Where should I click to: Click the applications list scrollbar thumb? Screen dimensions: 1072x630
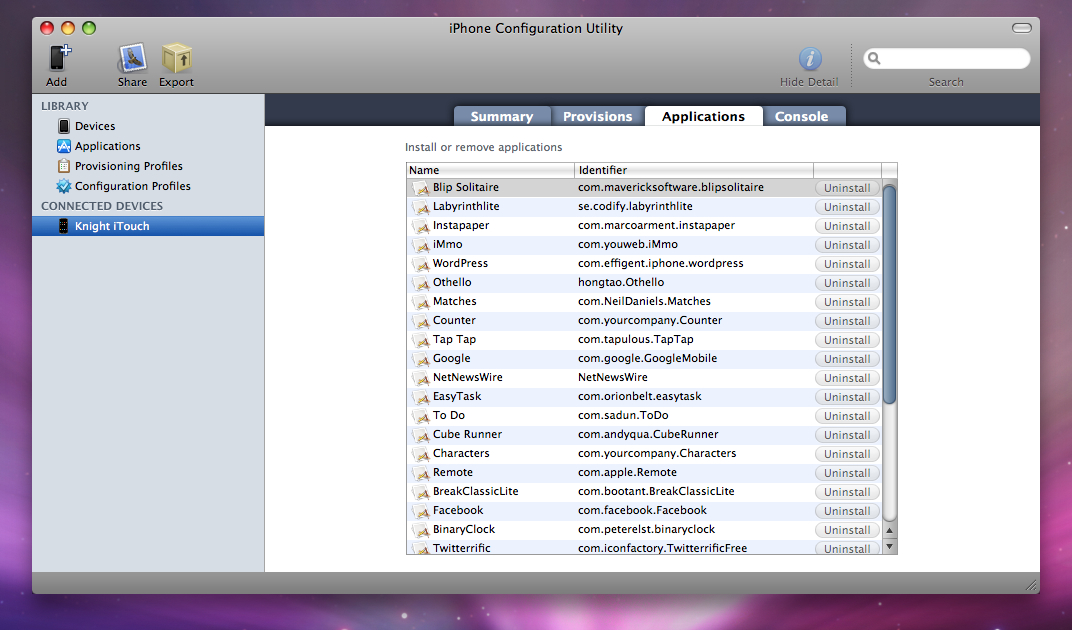click(889, 294)
